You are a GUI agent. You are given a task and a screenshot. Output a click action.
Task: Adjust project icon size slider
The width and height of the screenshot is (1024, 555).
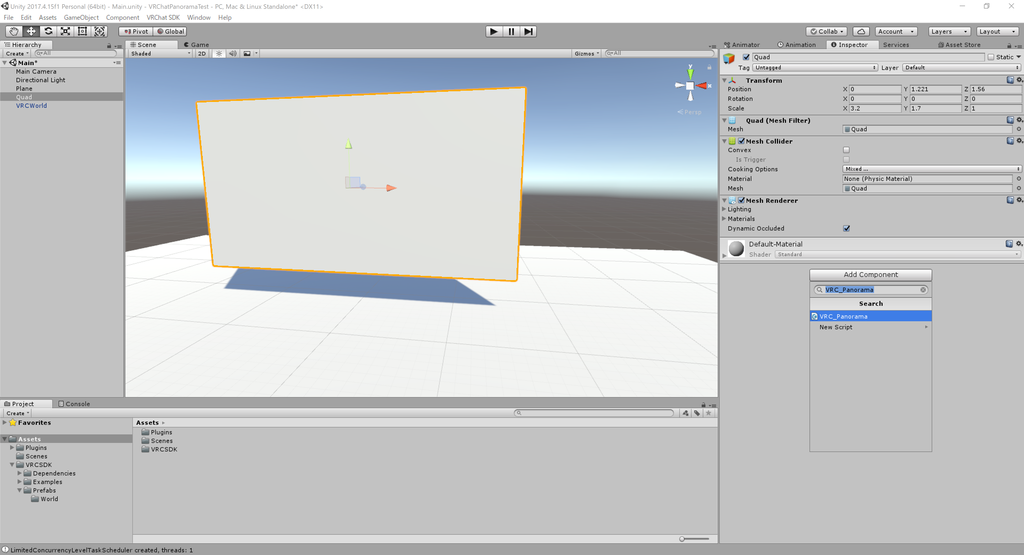pos(694,539)
